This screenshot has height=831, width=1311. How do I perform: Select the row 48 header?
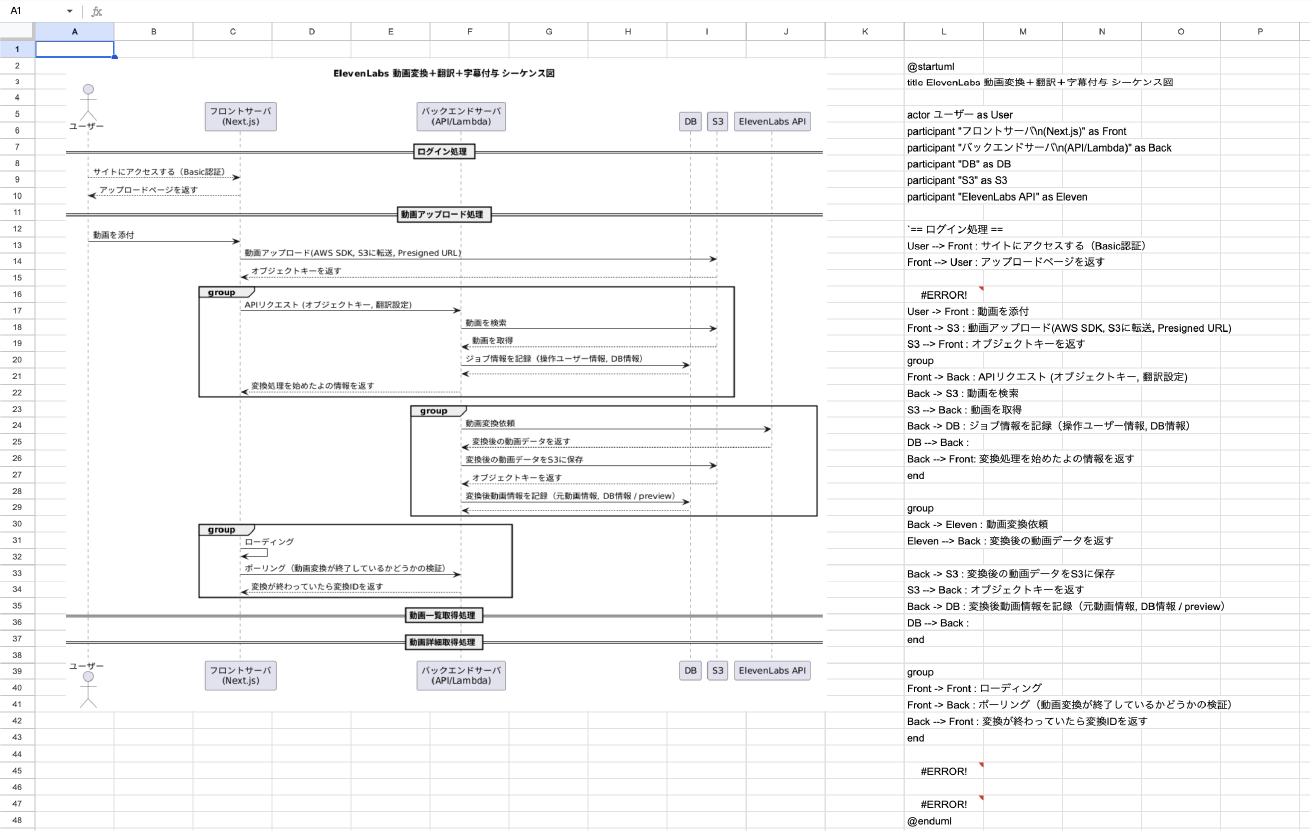(x=17, y=821)
